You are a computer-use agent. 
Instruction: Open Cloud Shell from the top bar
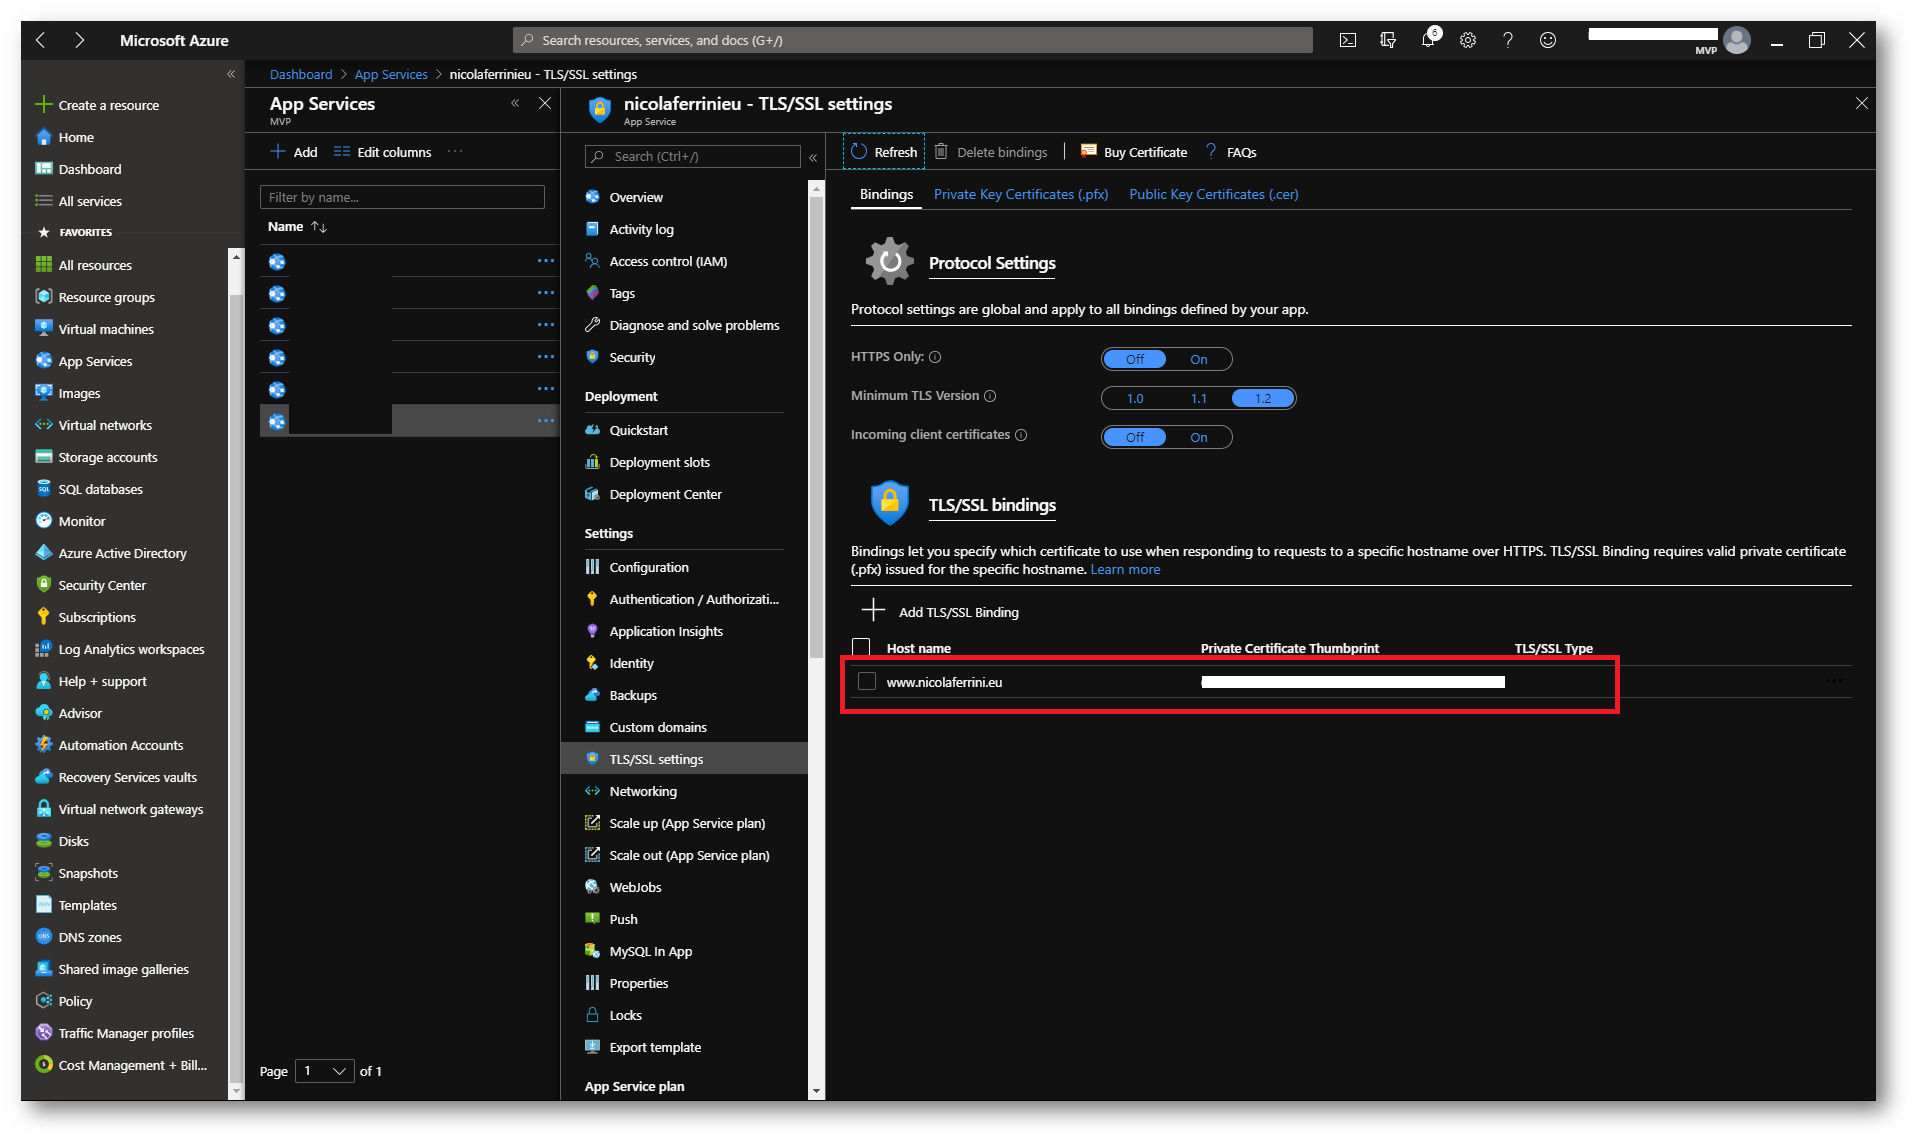[x=1347, y=40]
